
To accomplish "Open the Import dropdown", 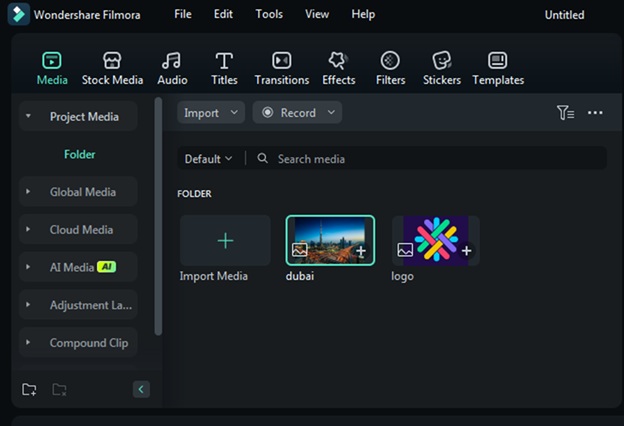I will [211, 113].
